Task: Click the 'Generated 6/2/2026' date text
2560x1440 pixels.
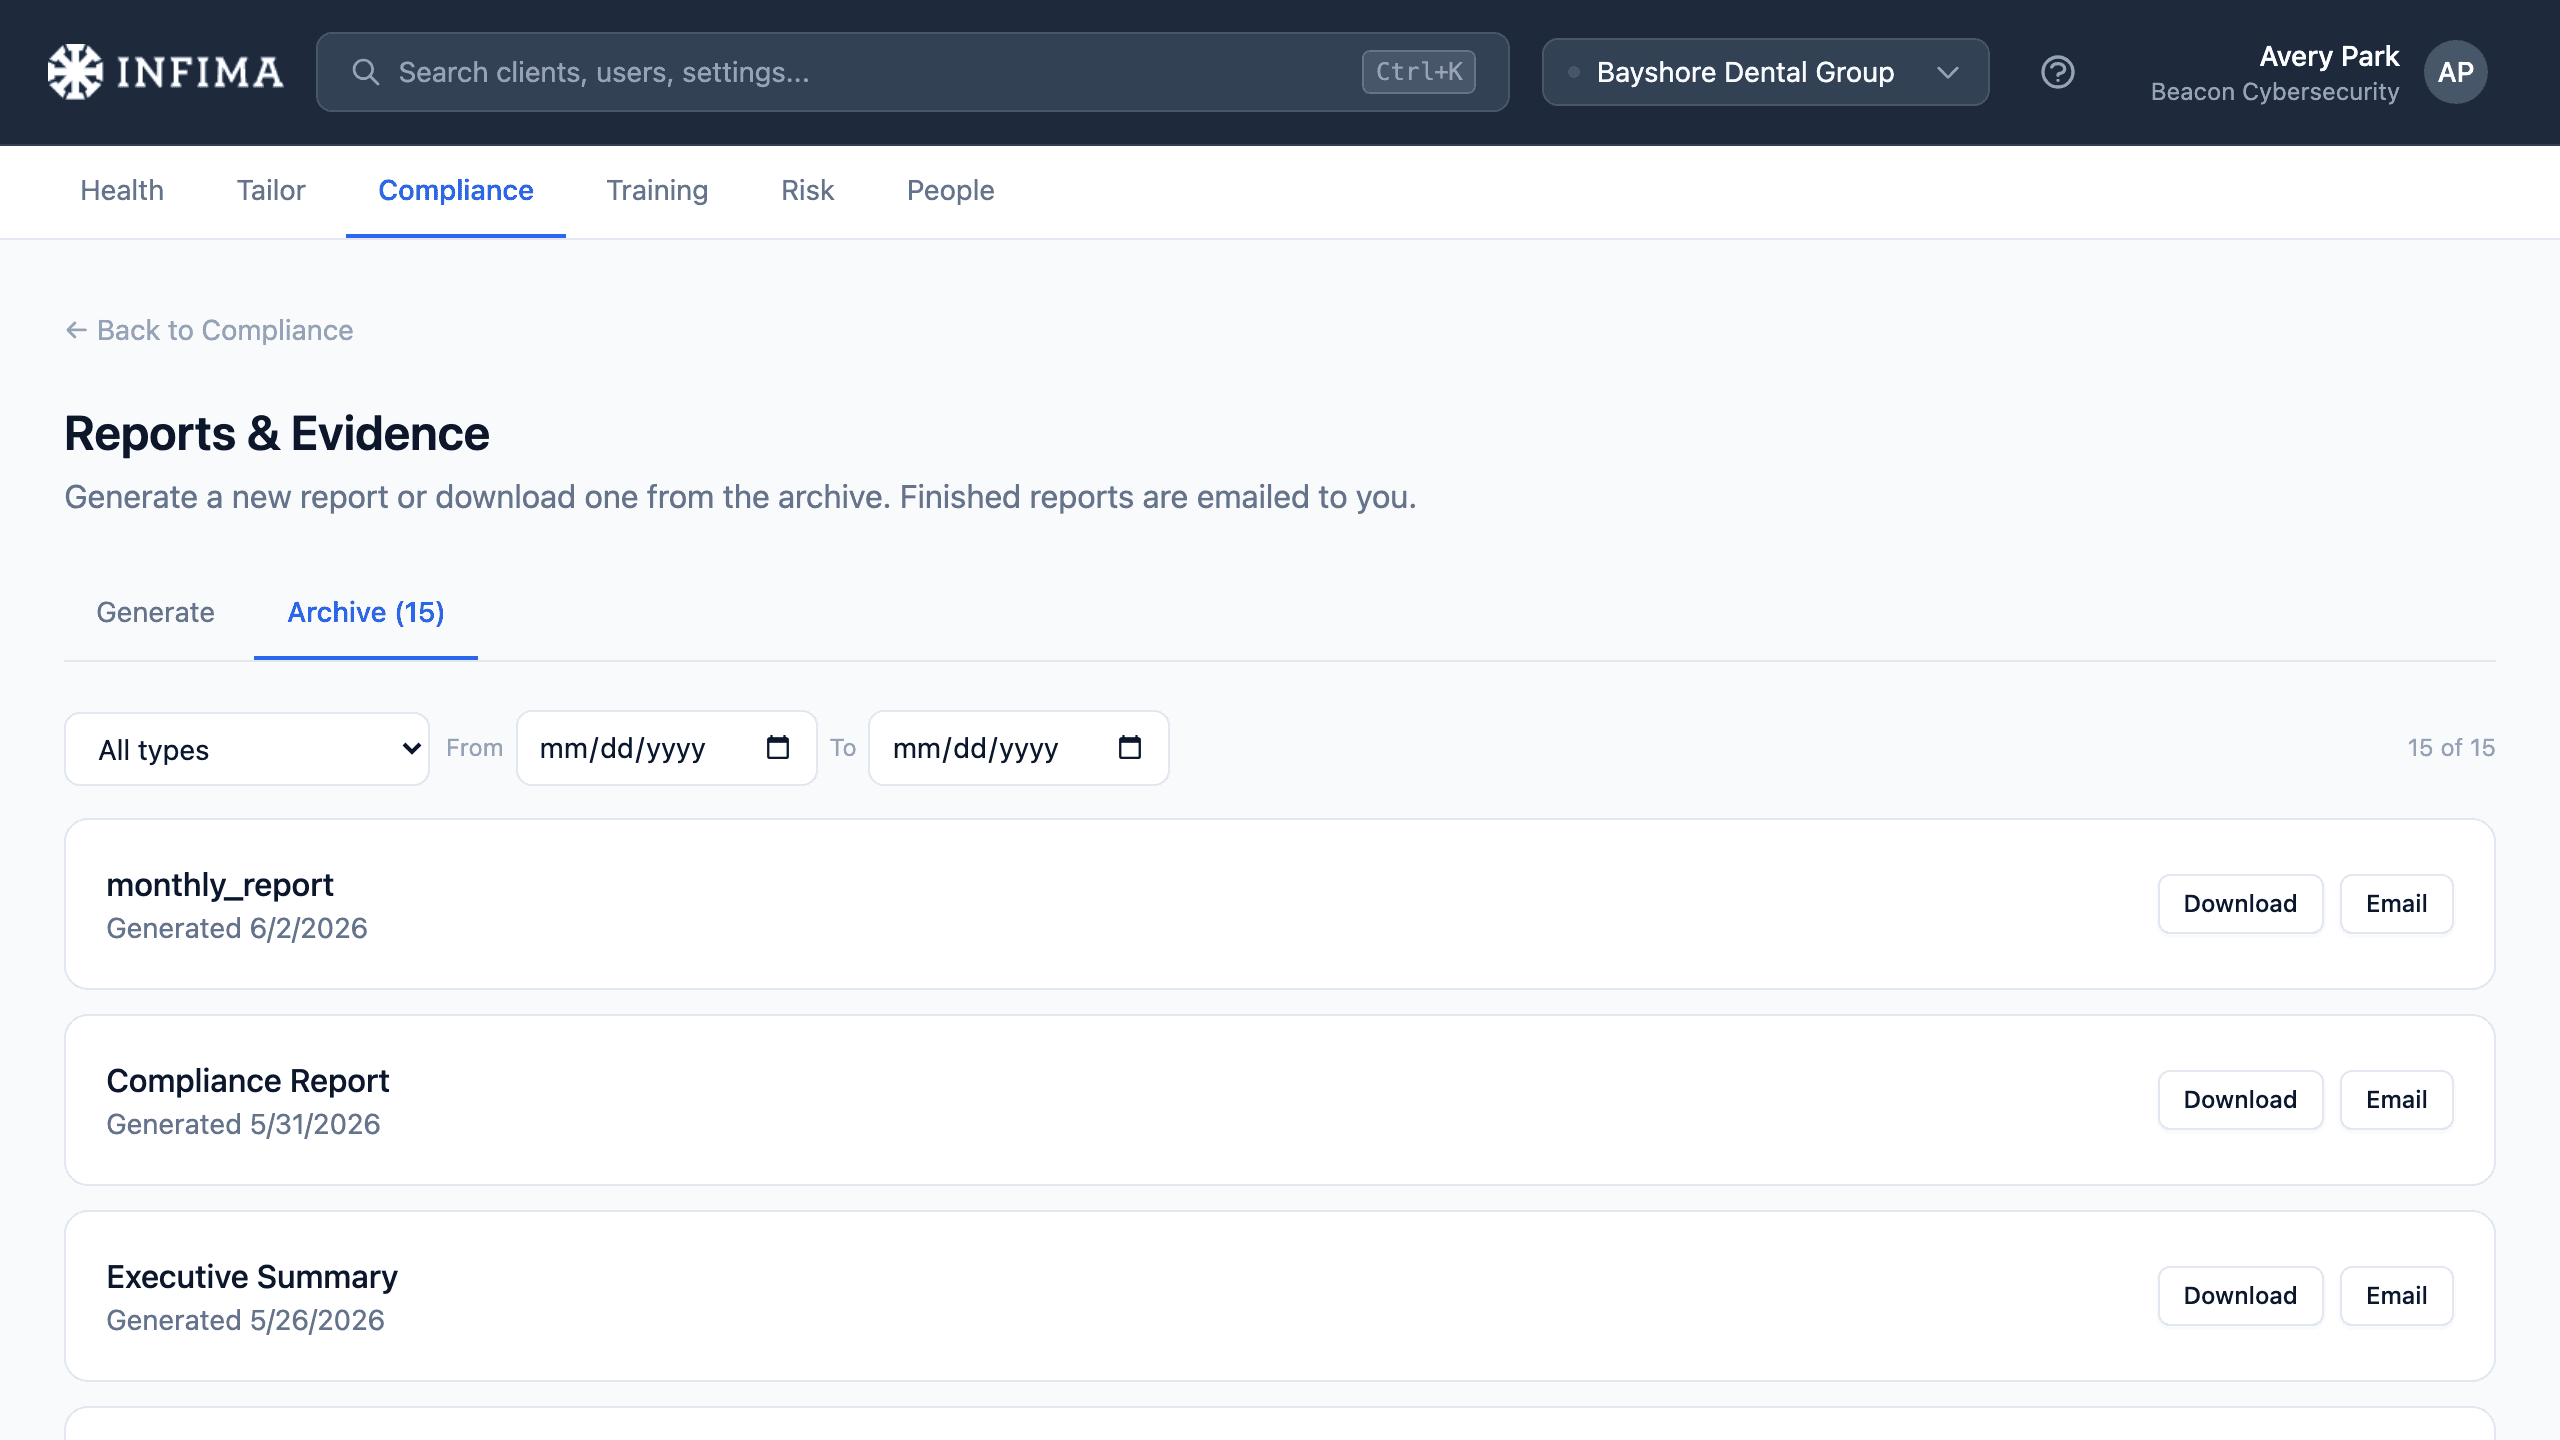Action: [x=237, y=929]
